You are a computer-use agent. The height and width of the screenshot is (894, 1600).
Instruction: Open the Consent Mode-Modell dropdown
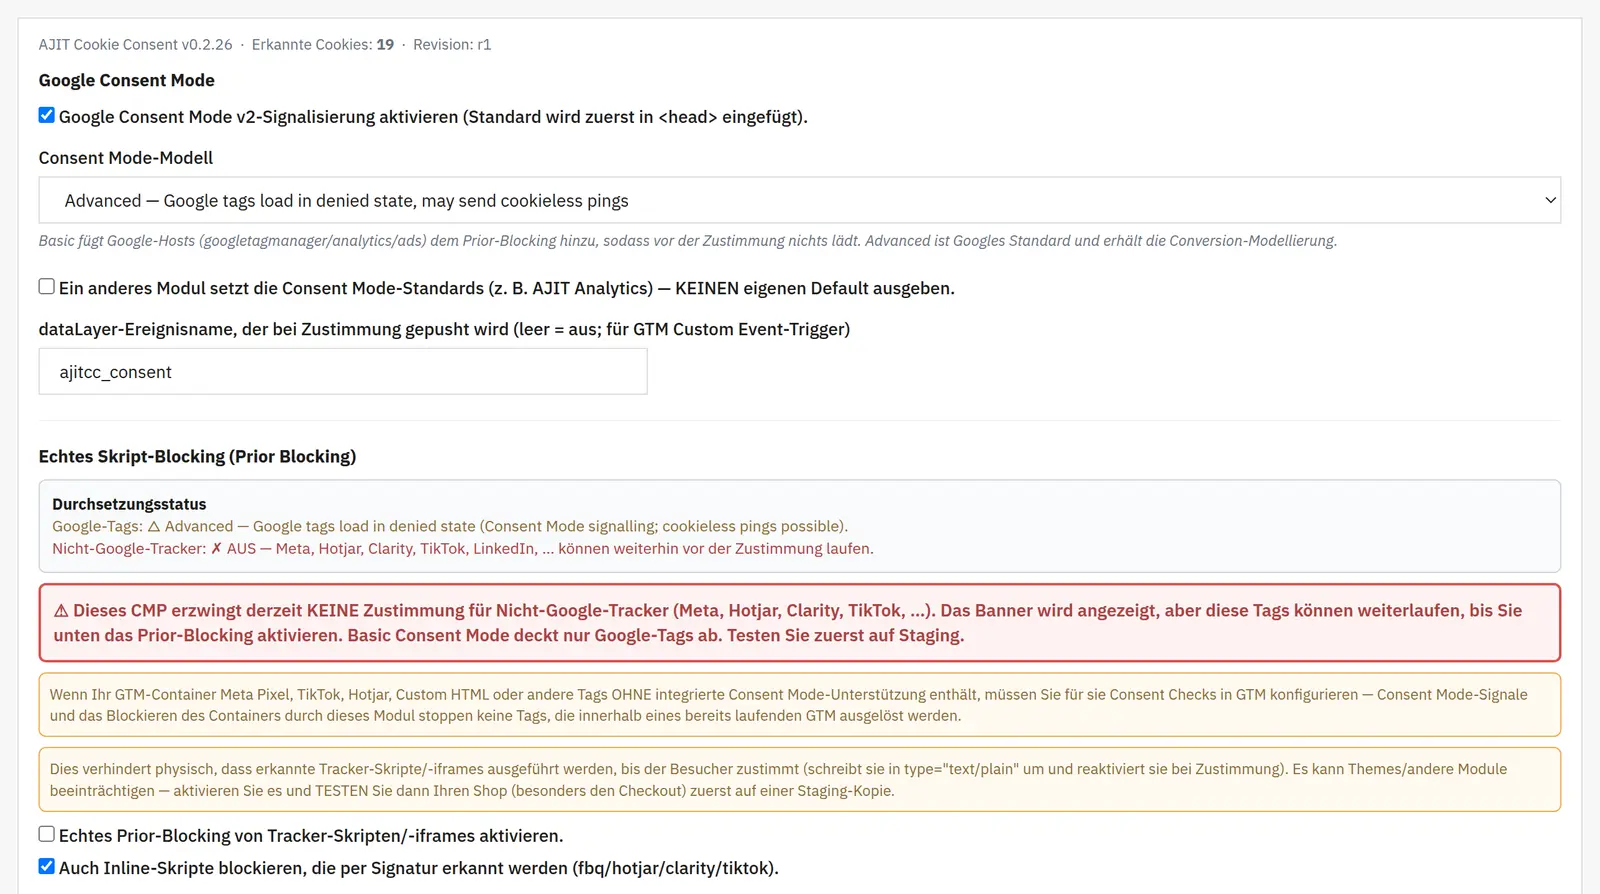(x=799, y=200)
